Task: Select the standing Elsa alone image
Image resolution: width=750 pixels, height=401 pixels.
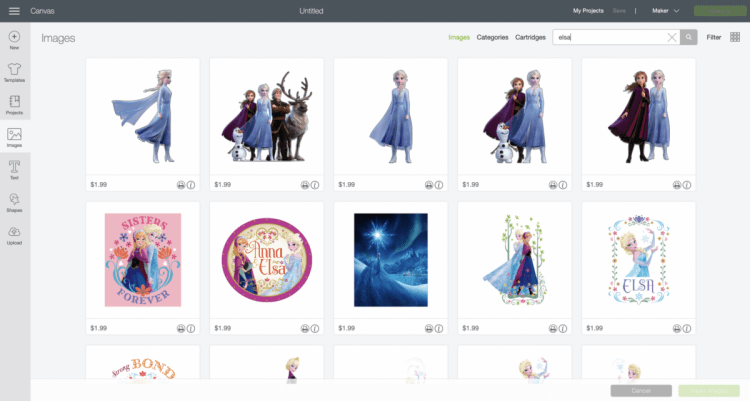Action: [x=391, y=116]
